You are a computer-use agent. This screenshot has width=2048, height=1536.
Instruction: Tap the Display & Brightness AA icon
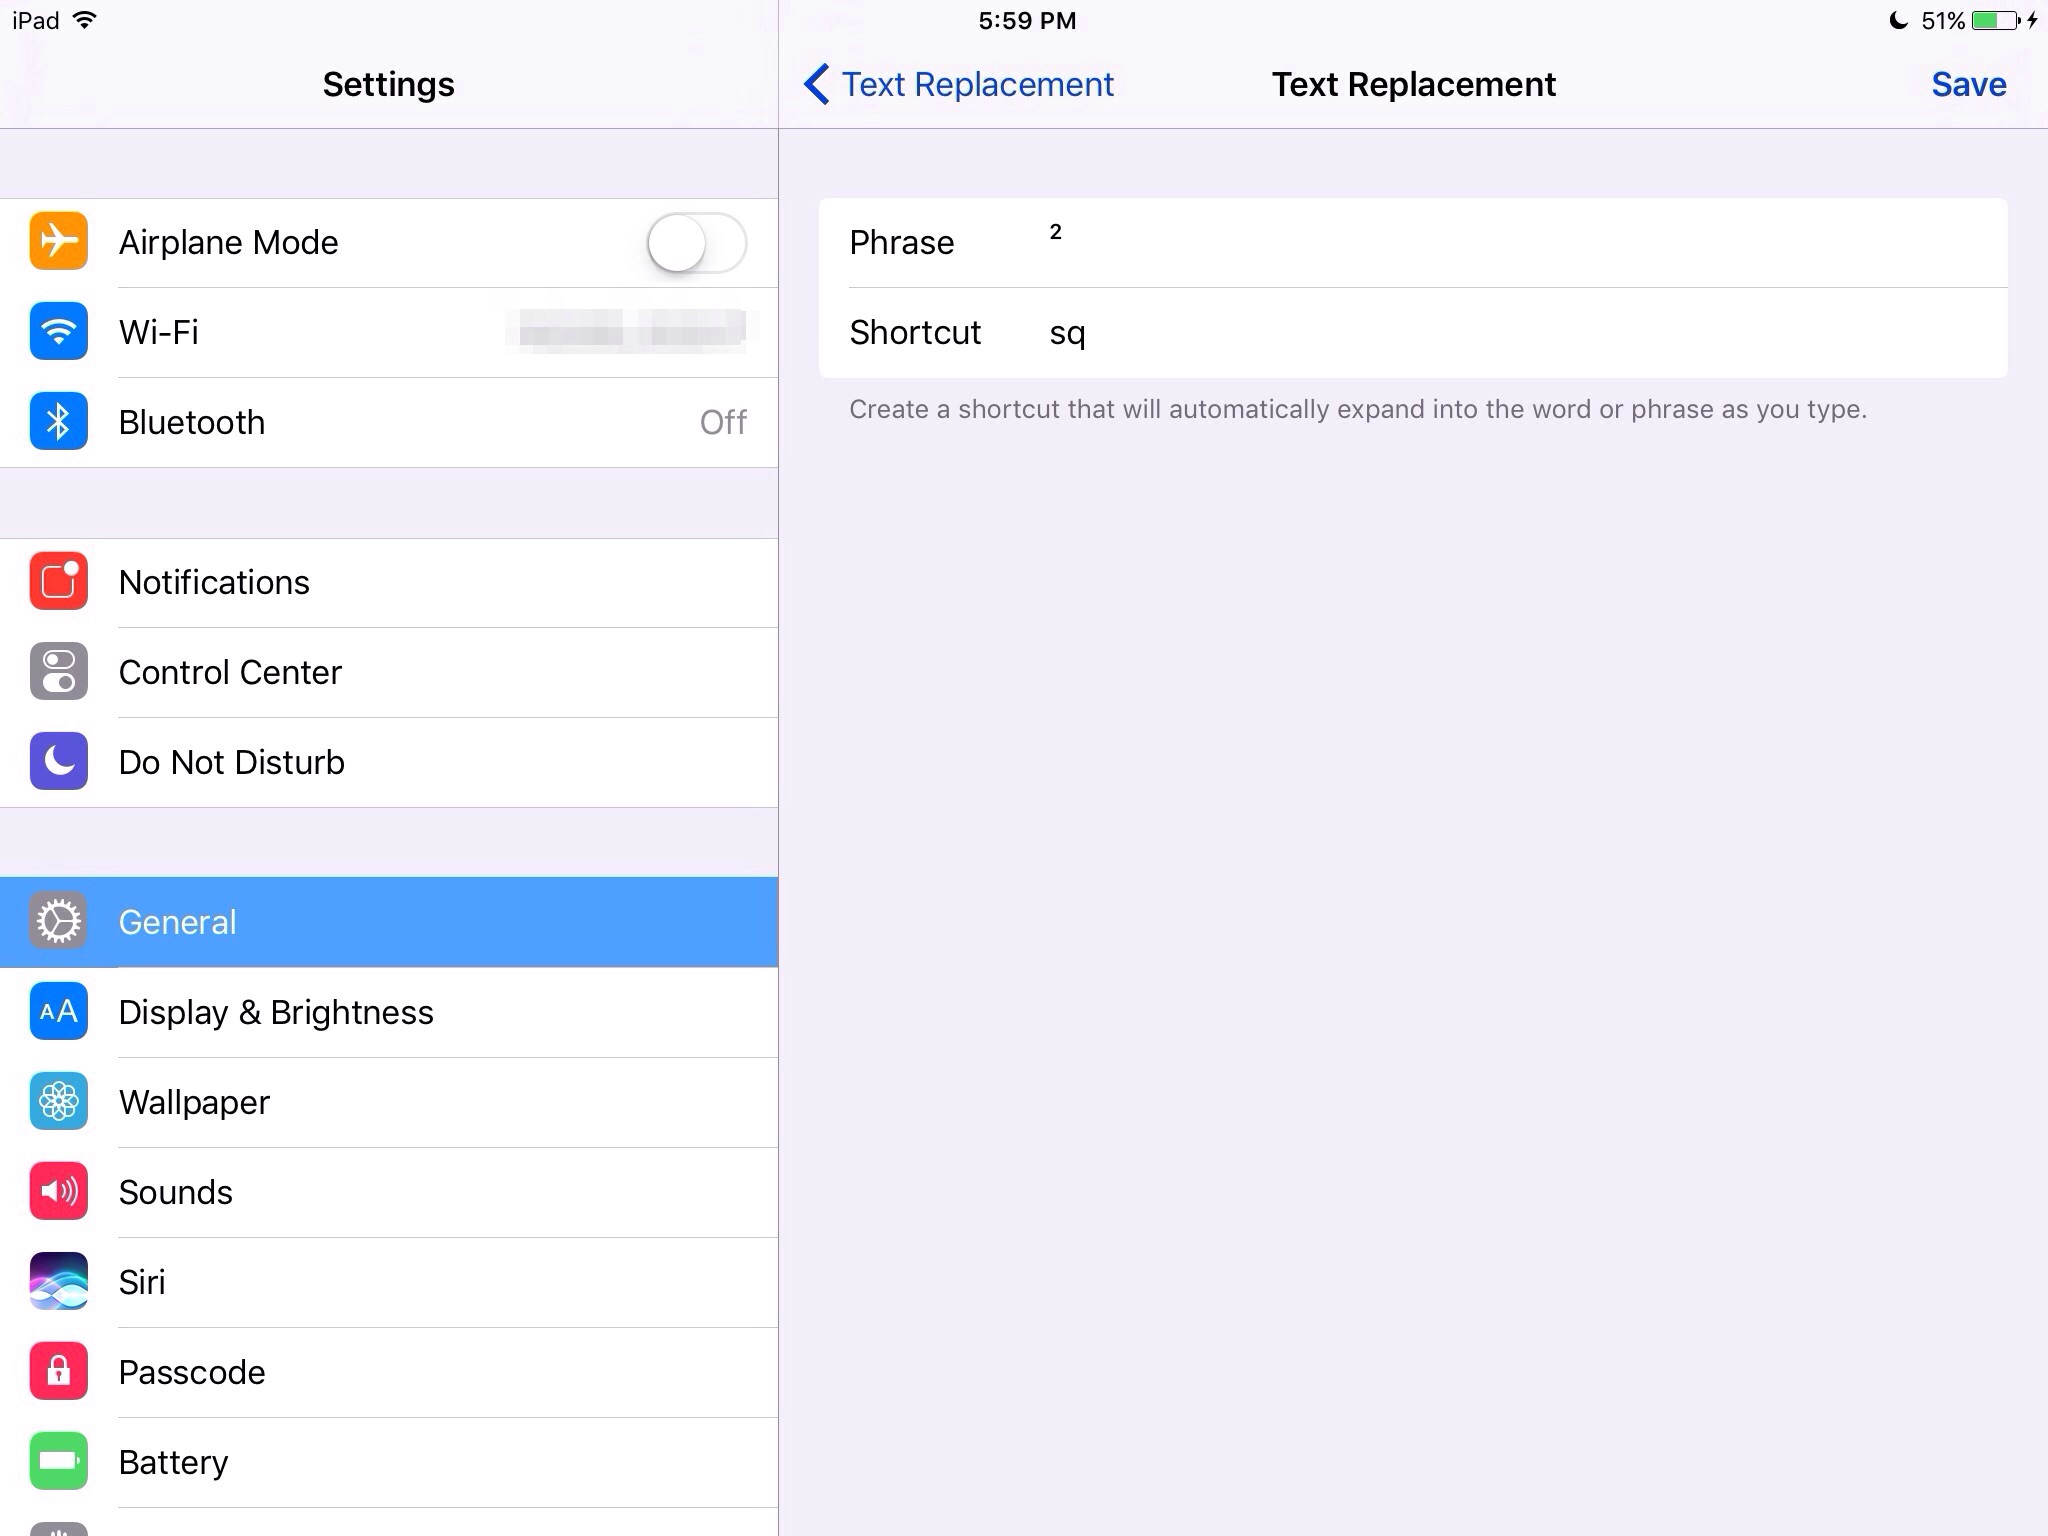tap(58, 1012)
